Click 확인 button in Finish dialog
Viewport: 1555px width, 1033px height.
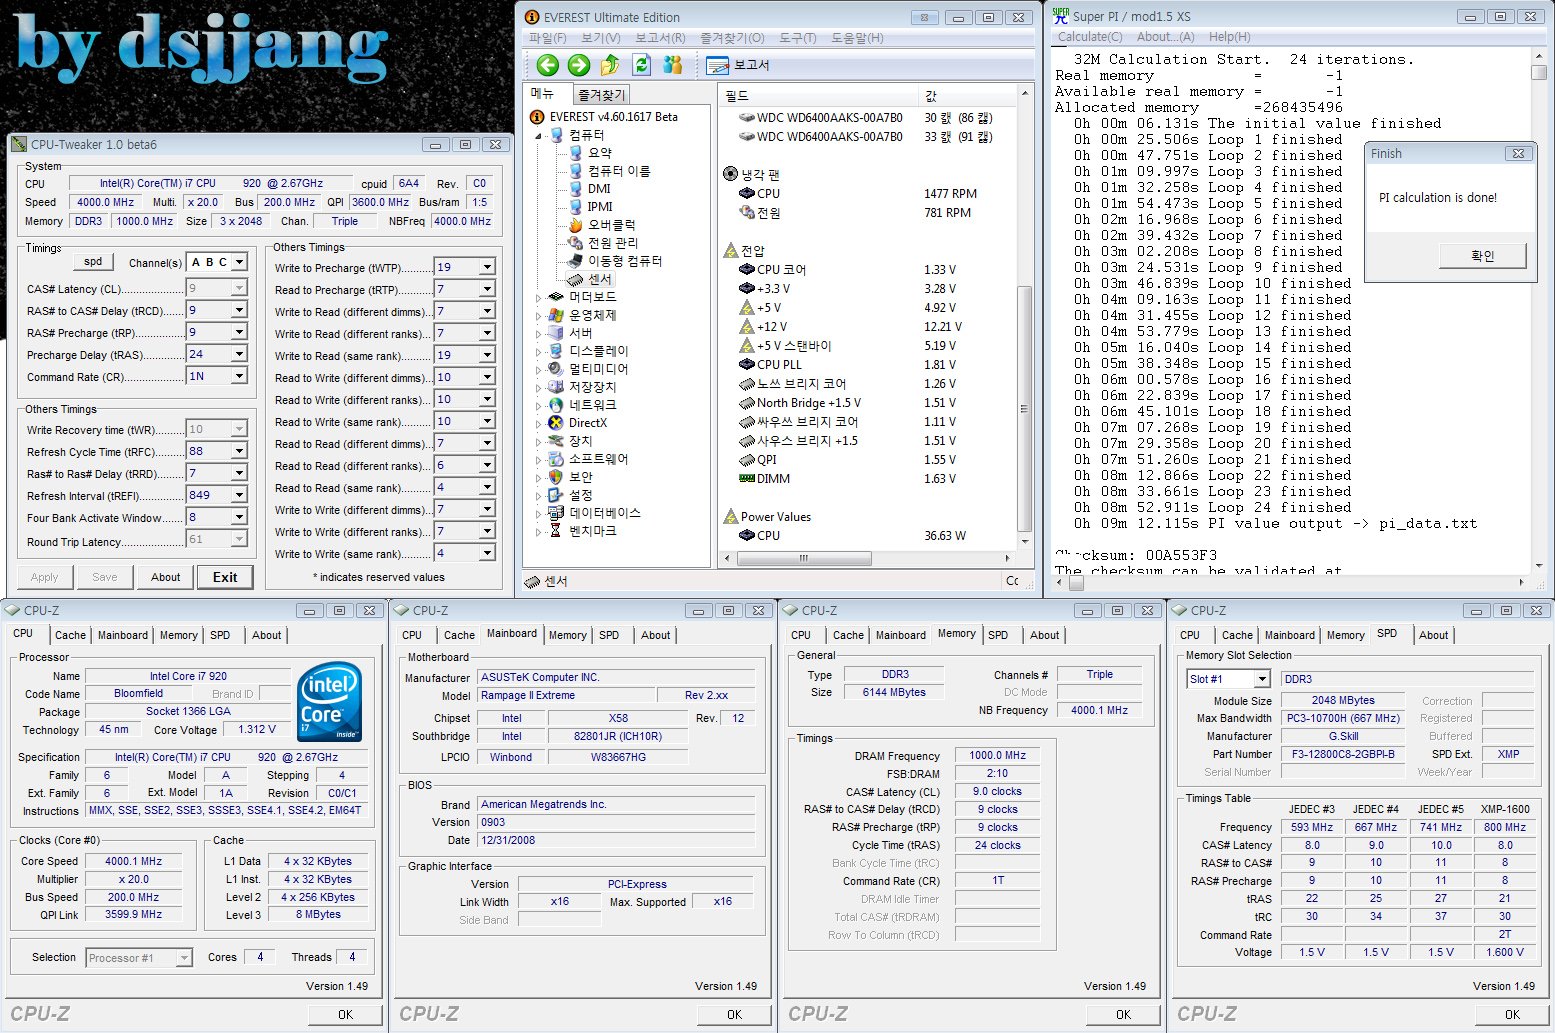click(1482, 256)
